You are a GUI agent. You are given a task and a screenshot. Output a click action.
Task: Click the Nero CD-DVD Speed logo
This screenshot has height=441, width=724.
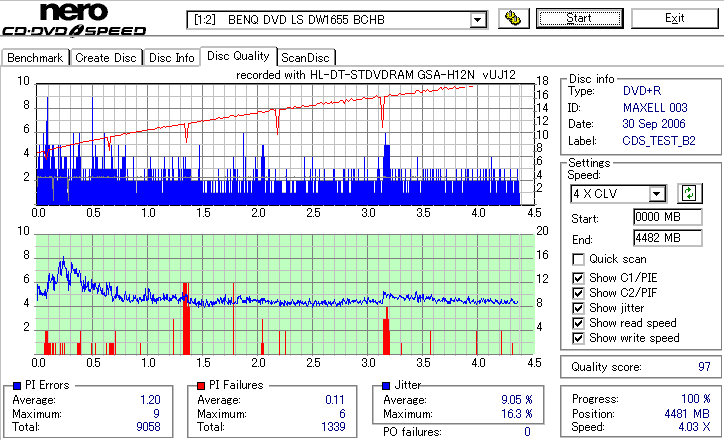[x=74, y=19]
